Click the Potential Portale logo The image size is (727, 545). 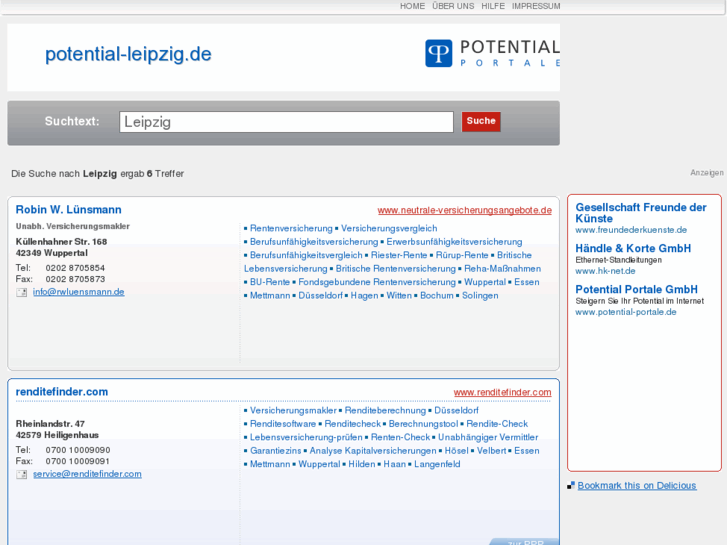[x=491, y=54]
